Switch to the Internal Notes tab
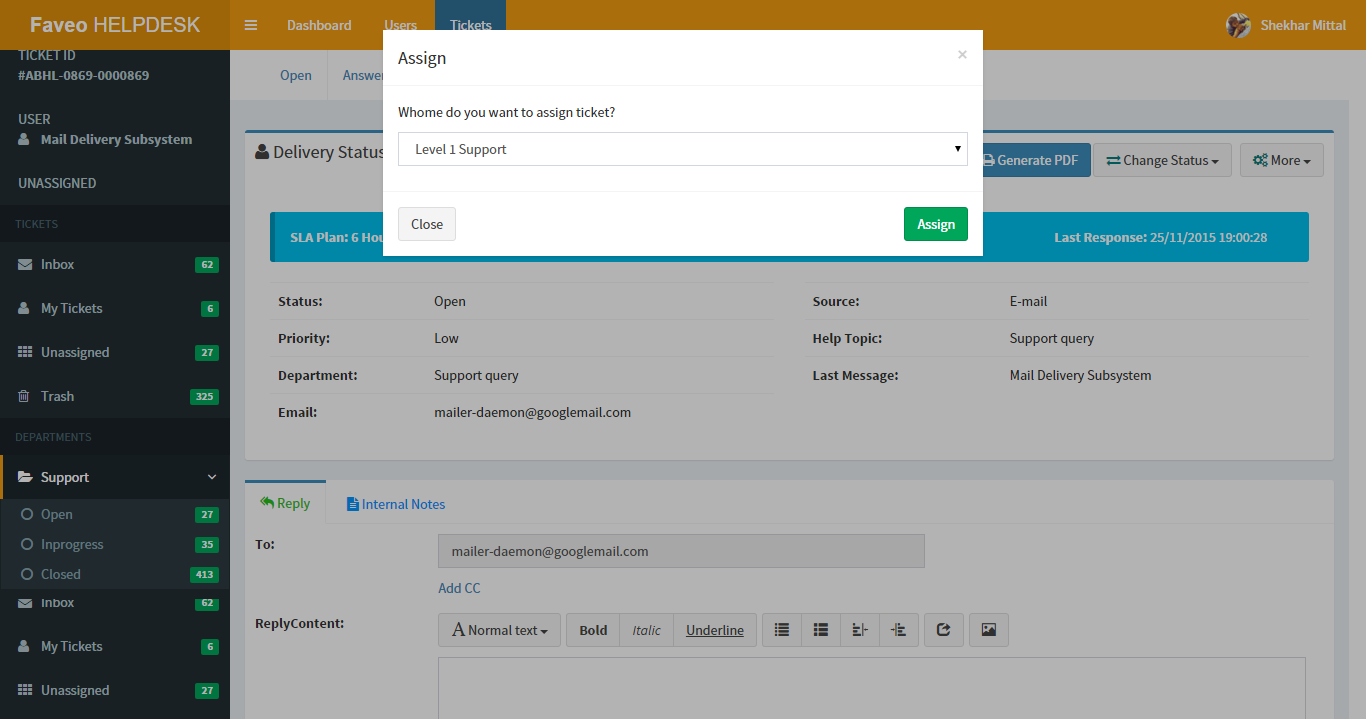1366x719 pixels. (395, 504)
